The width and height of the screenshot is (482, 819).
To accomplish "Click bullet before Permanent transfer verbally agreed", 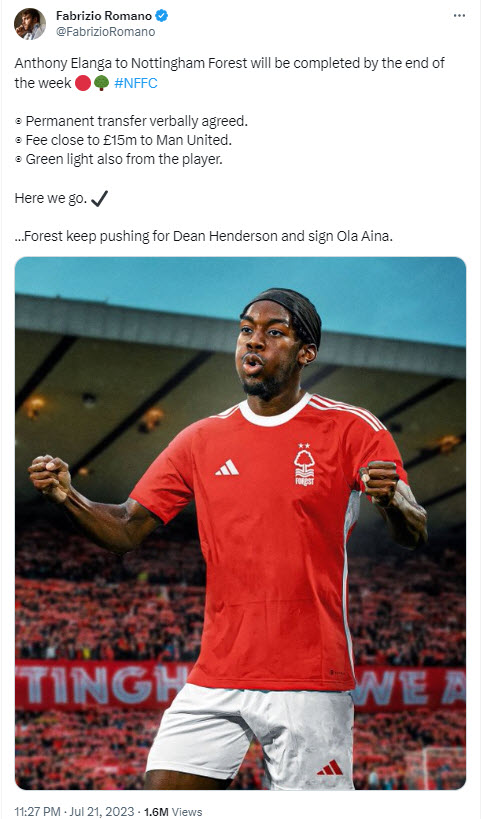I will coord(19,122).
